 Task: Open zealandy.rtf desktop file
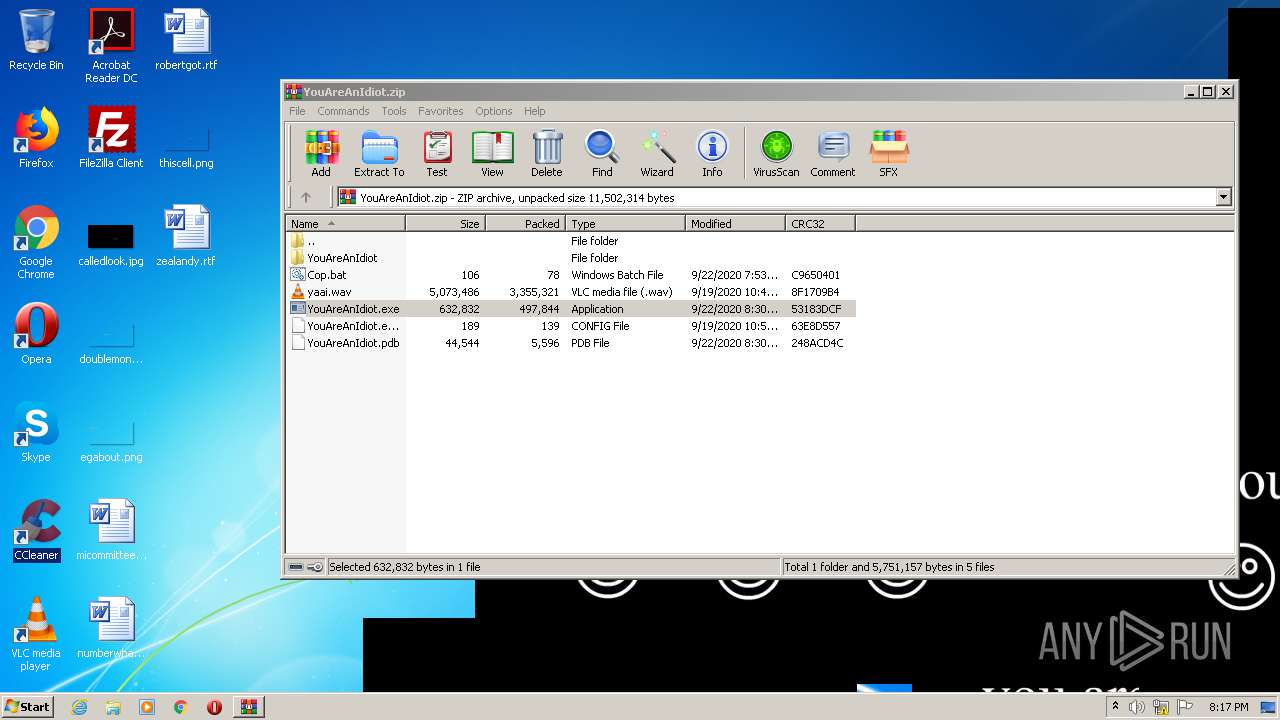point(186,236)
